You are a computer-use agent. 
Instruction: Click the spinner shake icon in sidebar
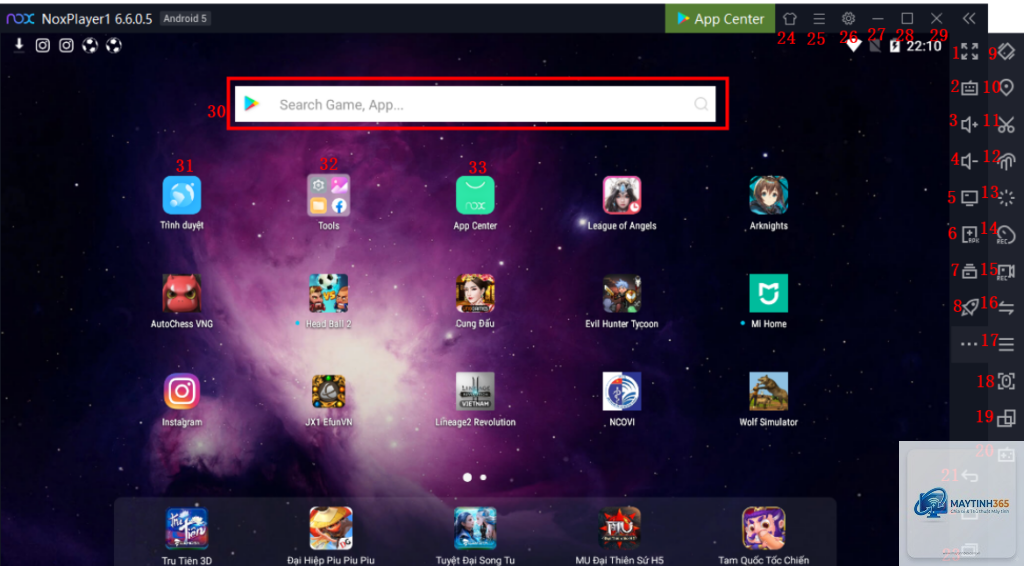point(1006,198)
